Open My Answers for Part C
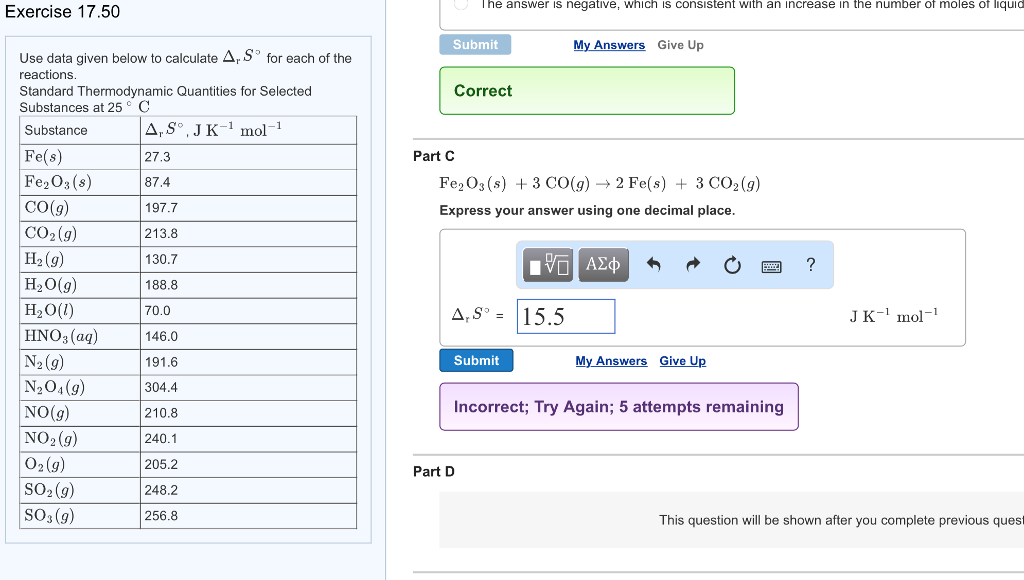 point(611,360)
